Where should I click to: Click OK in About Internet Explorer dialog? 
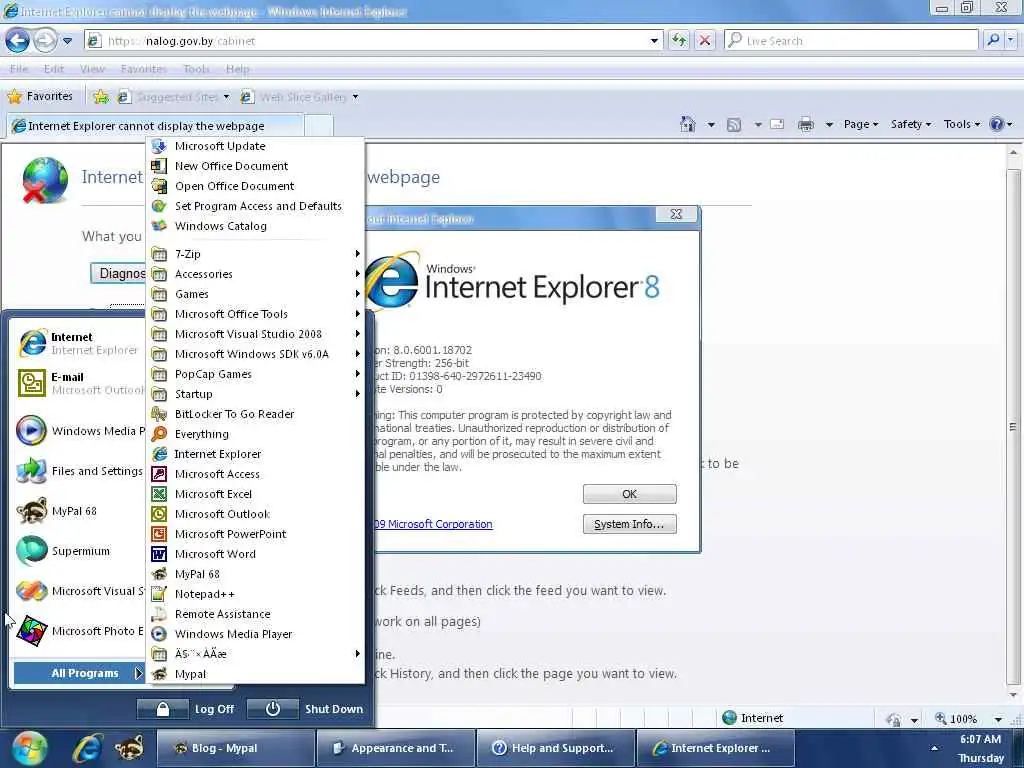[630, 494]
